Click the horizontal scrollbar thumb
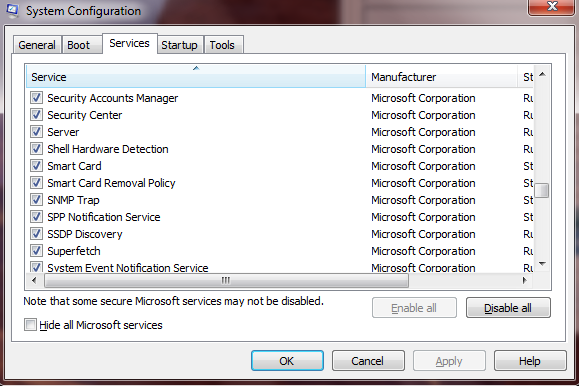 pyautogui.click(x=226, y=281)
